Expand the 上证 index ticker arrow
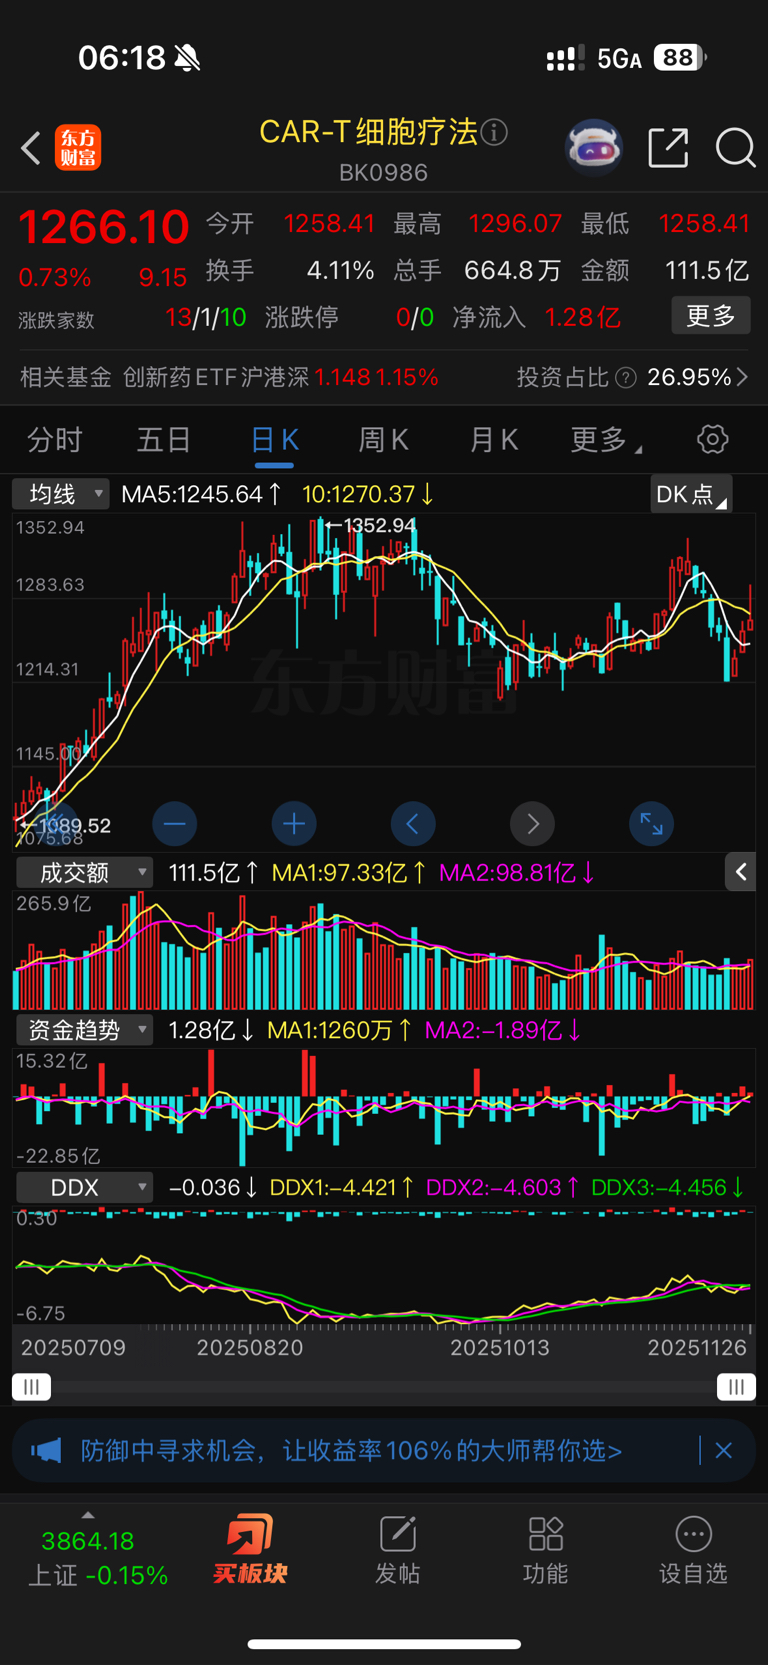The image size is (769, 1665). point(88,1515)
